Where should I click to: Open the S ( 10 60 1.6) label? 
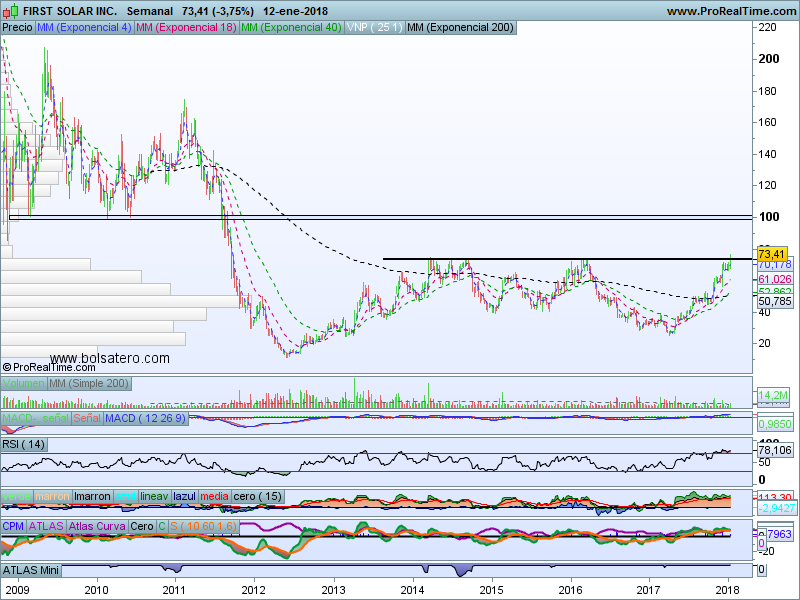coord(204,526)
